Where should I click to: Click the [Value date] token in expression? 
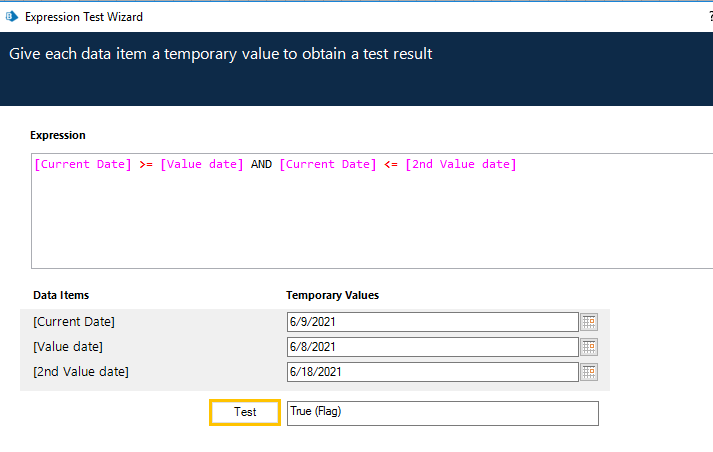tap(201, 165)
